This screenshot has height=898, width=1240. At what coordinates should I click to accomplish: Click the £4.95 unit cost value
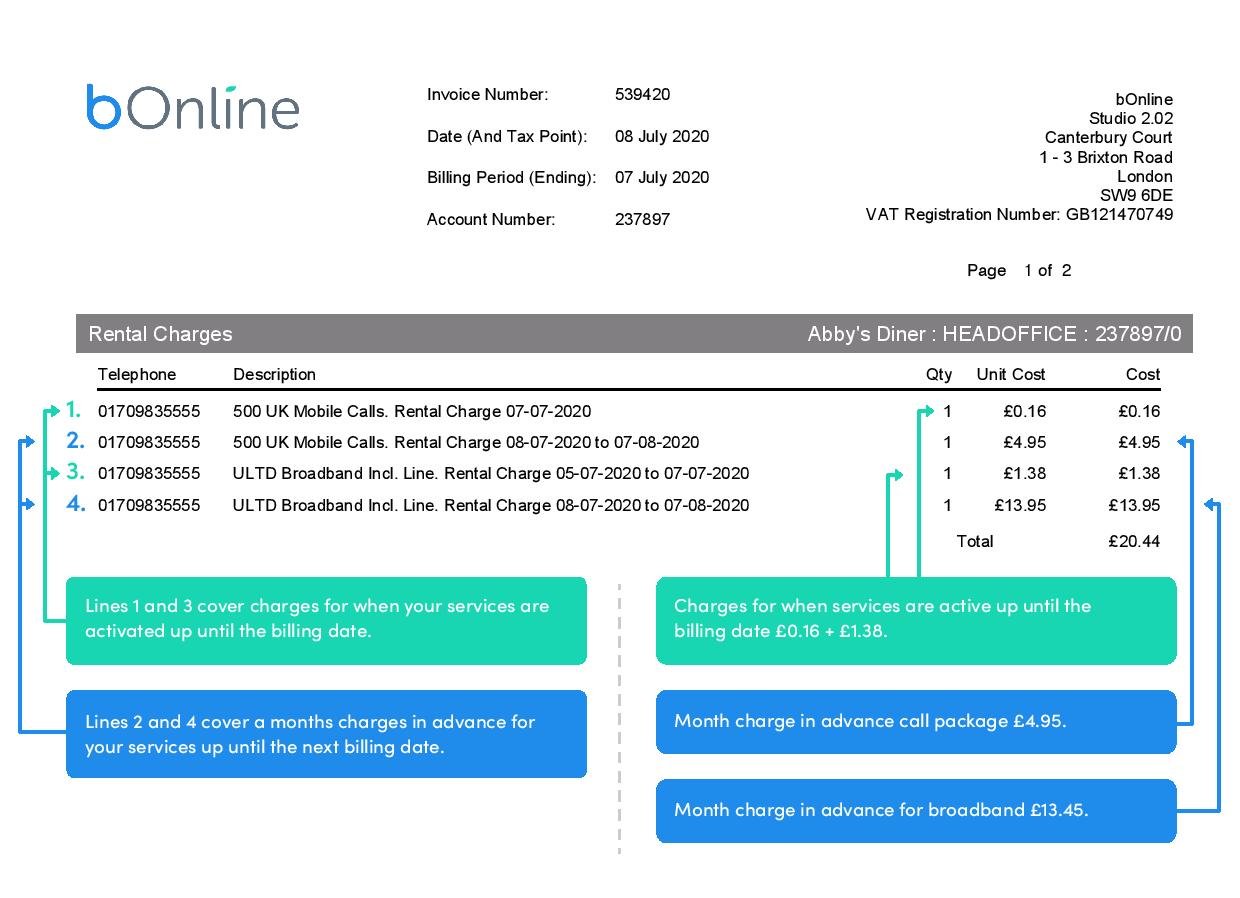click(x=1025, y=442)
